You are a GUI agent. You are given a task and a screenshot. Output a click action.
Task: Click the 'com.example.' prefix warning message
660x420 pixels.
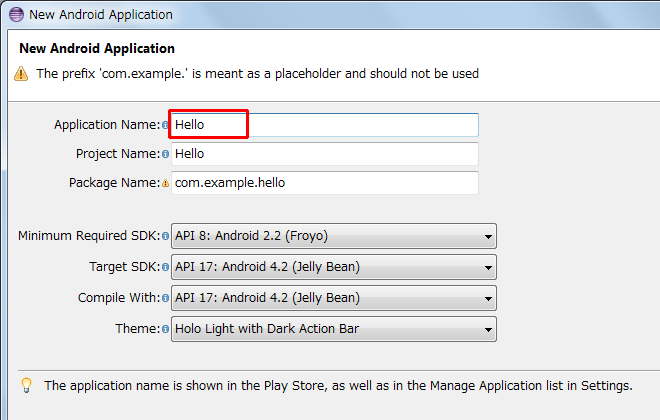[258, 74]
